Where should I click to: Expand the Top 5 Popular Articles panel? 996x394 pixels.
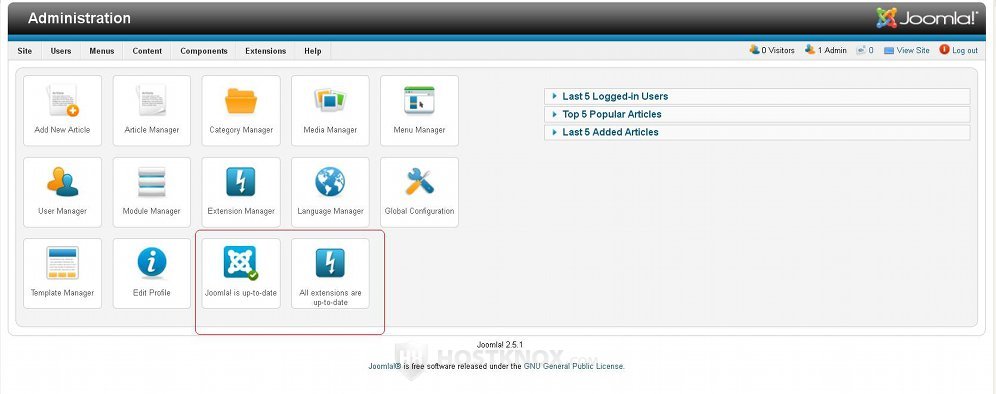757,114
